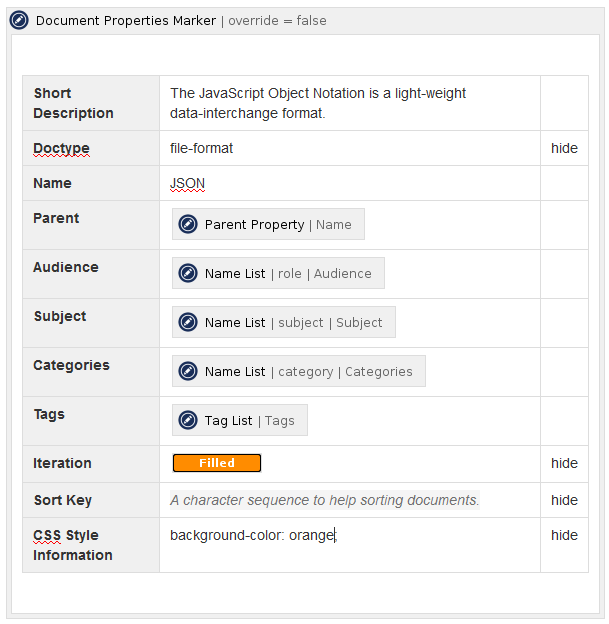Image resolution: width=609 pixels, height=624 pixels.
Task: Click the JSON name value
Action: click(187, 183)
